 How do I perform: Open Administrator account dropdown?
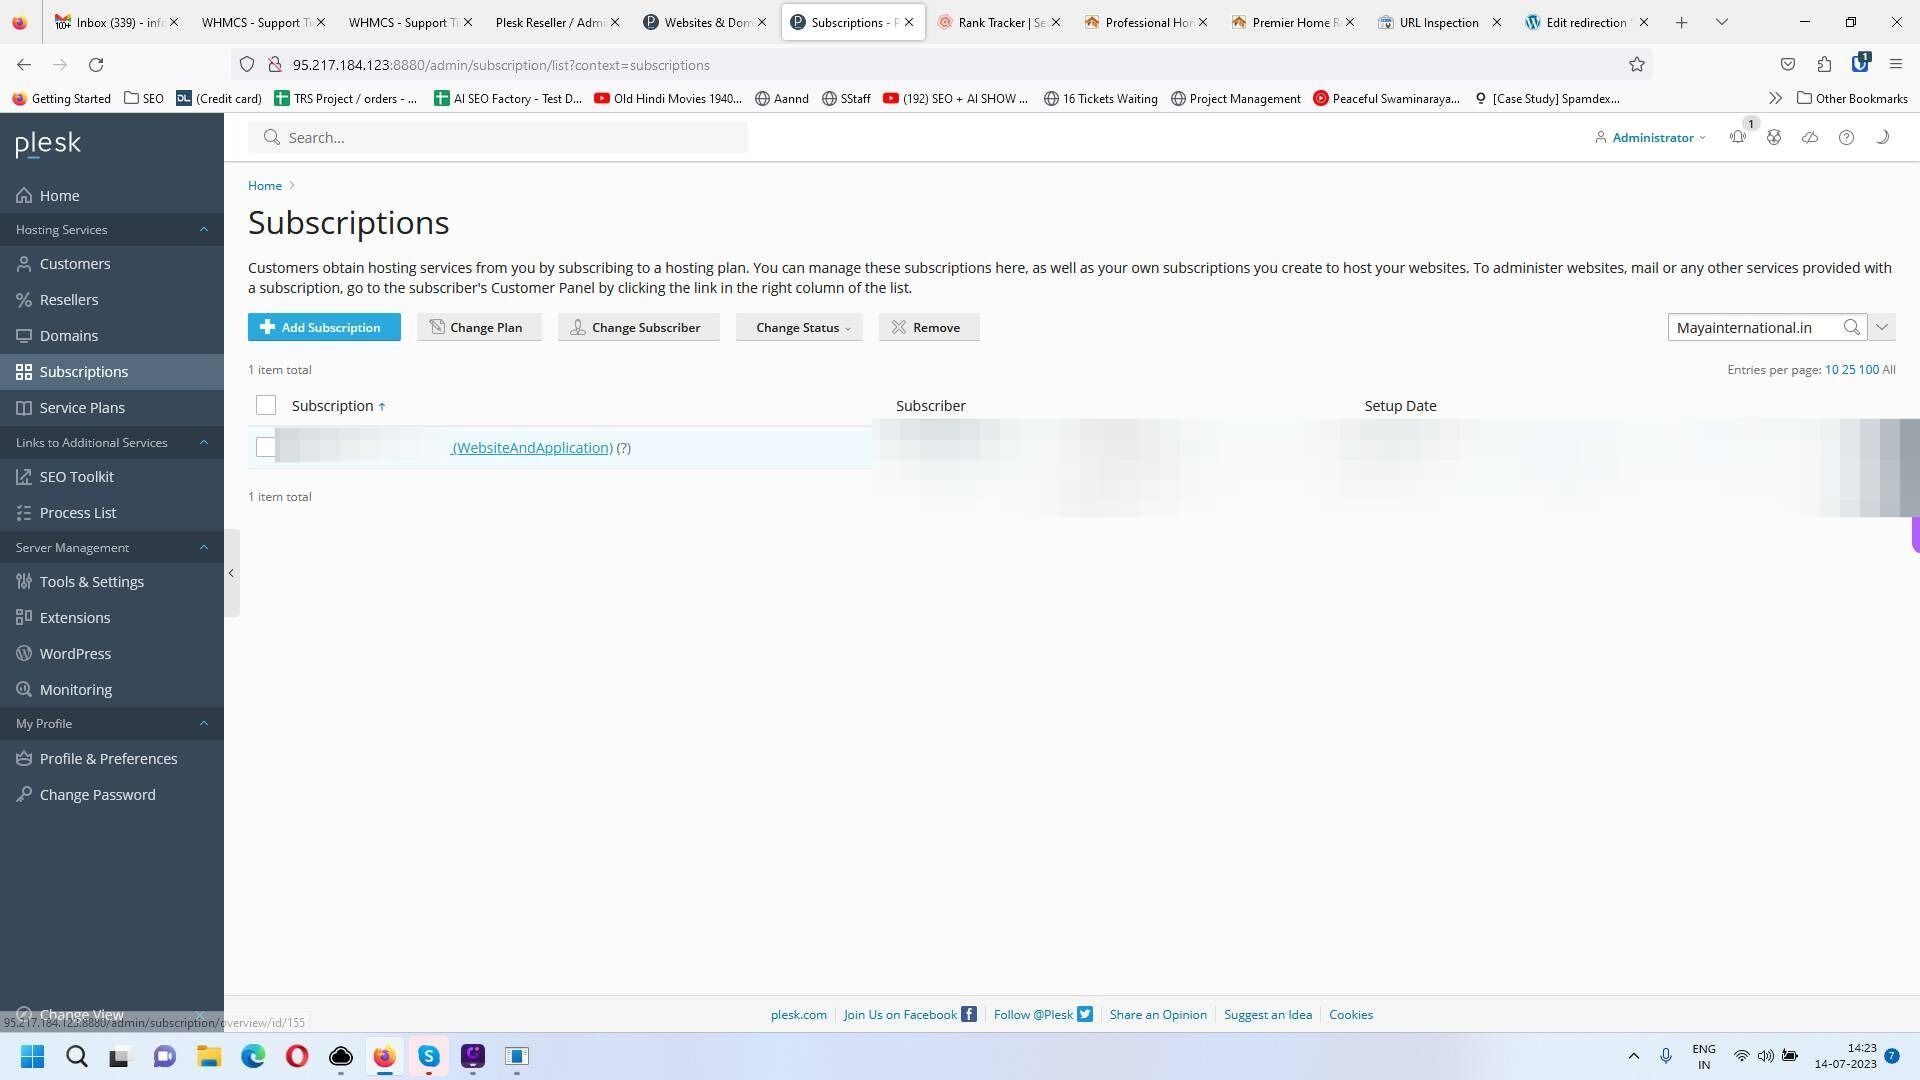coord(1651,138)
